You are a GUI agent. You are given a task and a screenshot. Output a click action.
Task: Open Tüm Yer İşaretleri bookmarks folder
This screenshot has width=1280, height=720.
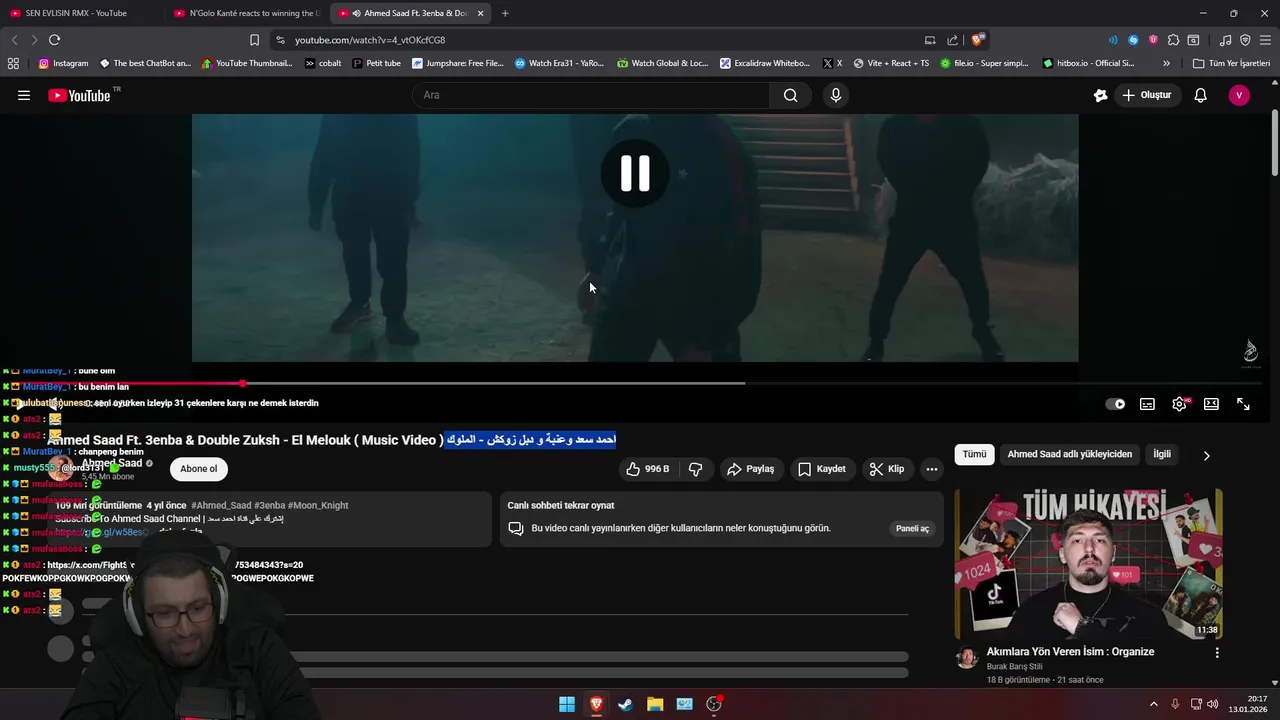pyautogui.click(x=1231, y=63)
